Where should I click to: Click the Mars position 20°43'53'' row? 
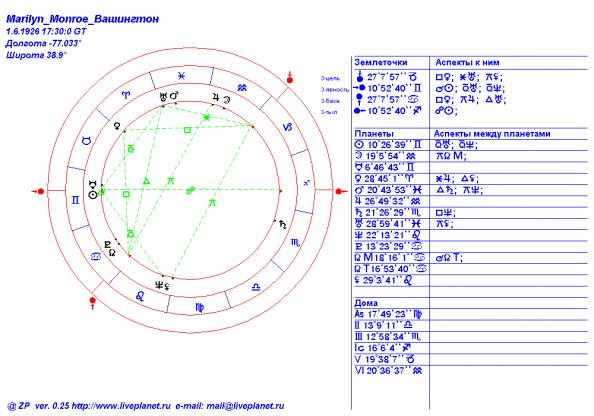click(x=388, y=190)
